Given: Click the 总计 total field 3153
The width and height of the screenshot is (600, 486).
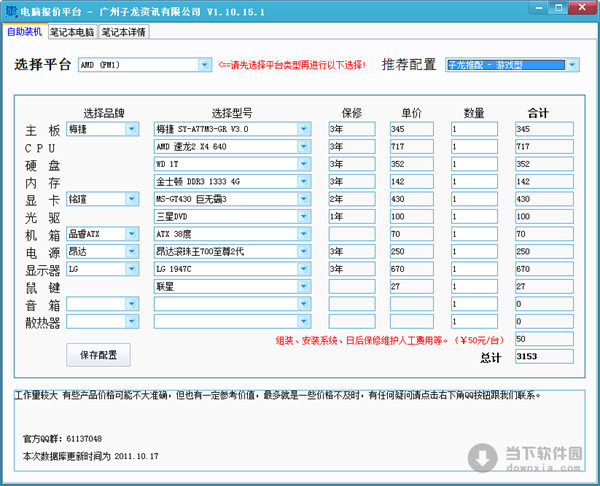Looking at the screenshot, I should tap(542, 356).
